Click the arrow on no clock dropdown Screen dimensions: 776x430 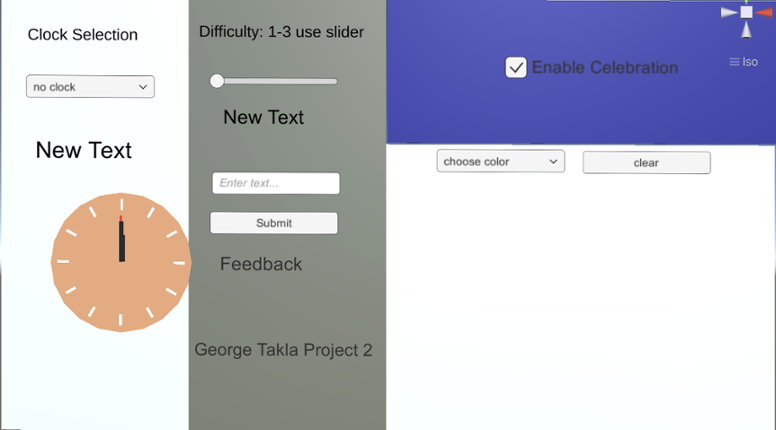tap(143, 87)
